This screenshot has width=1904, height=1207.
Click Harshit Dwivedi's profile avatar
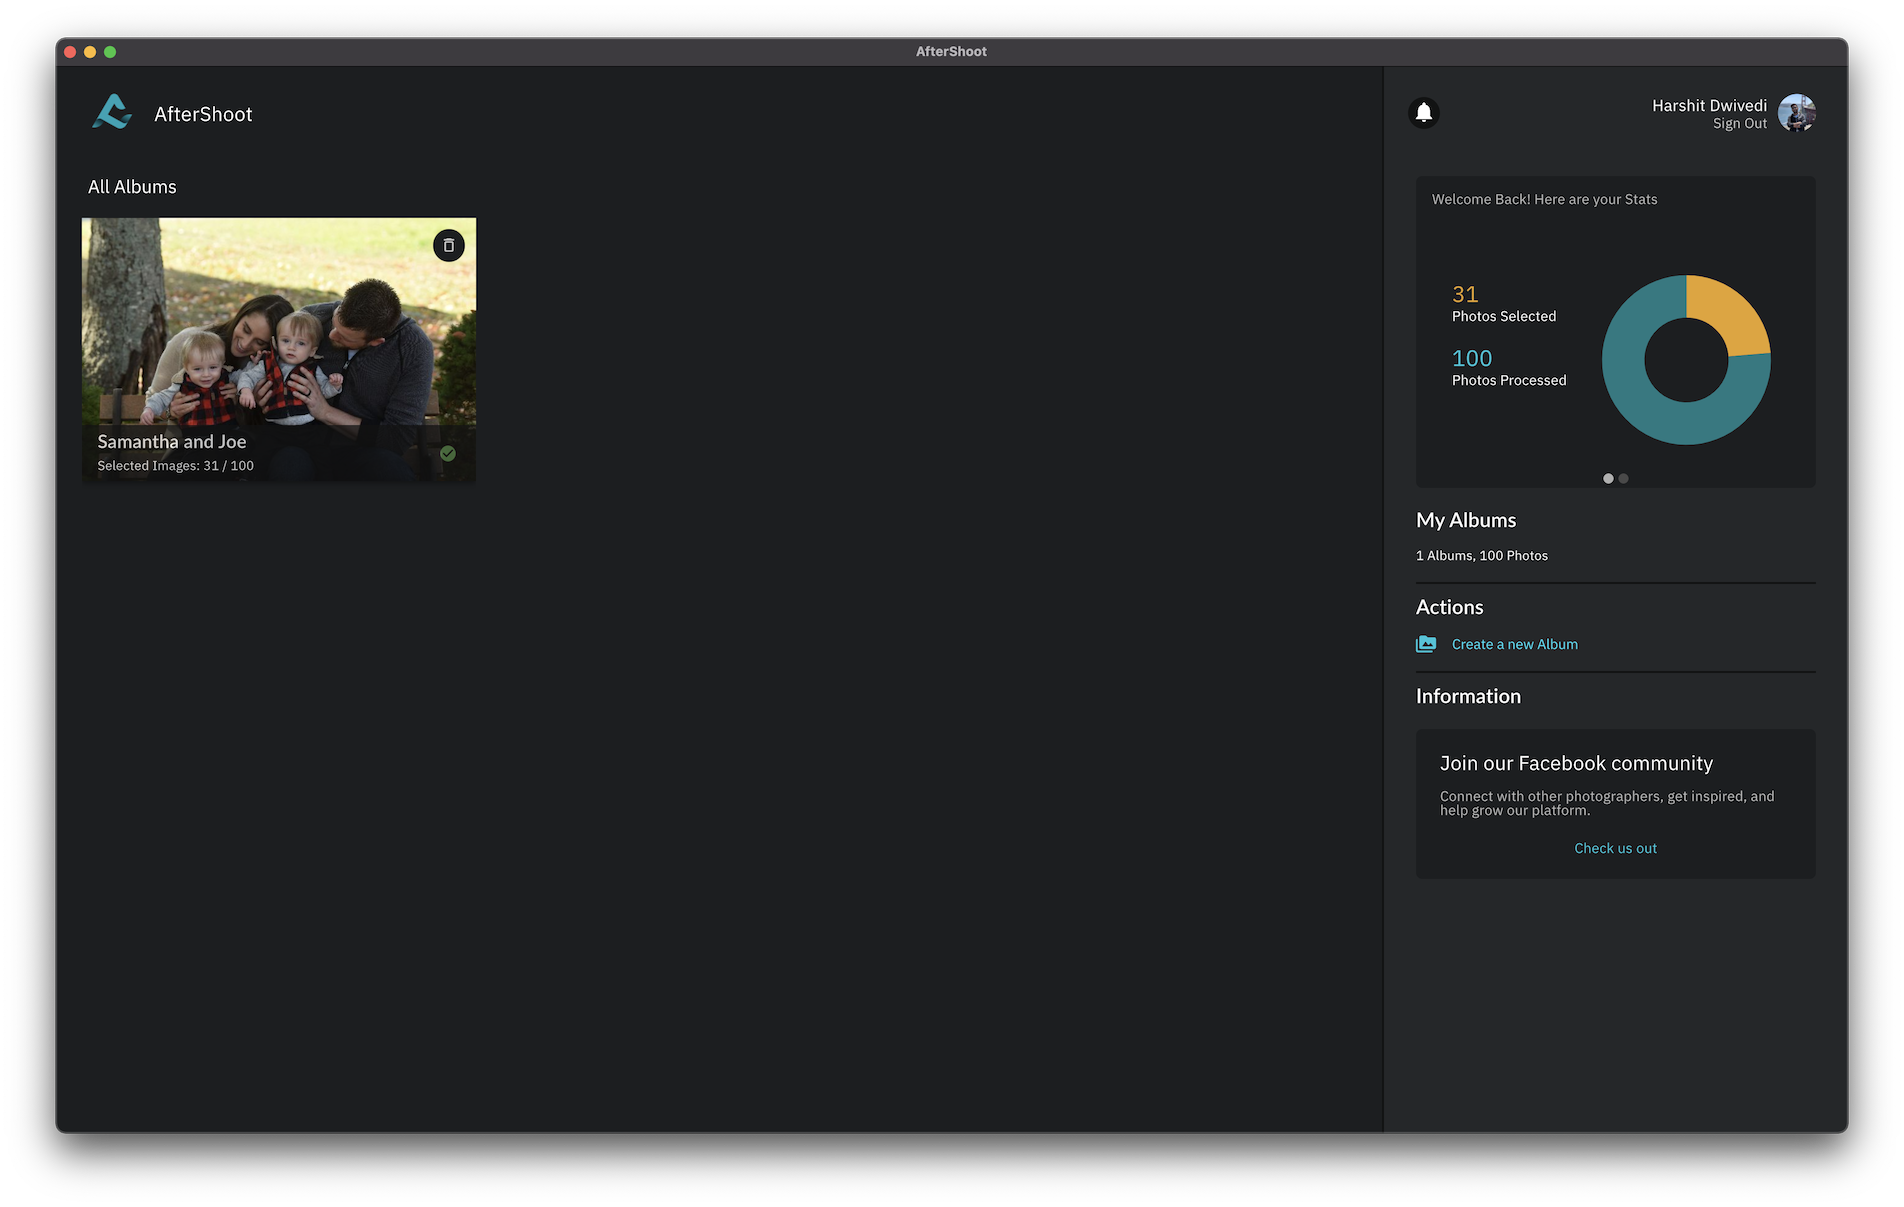[1797, 113]
